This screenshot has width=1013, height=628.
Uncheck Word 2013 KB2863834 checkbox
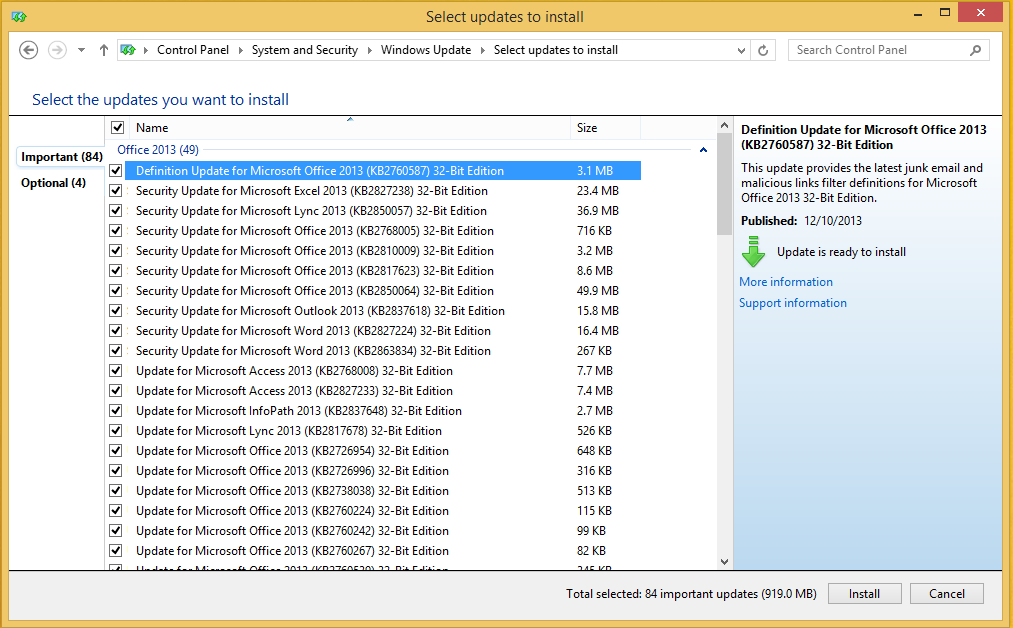point(116,351)
